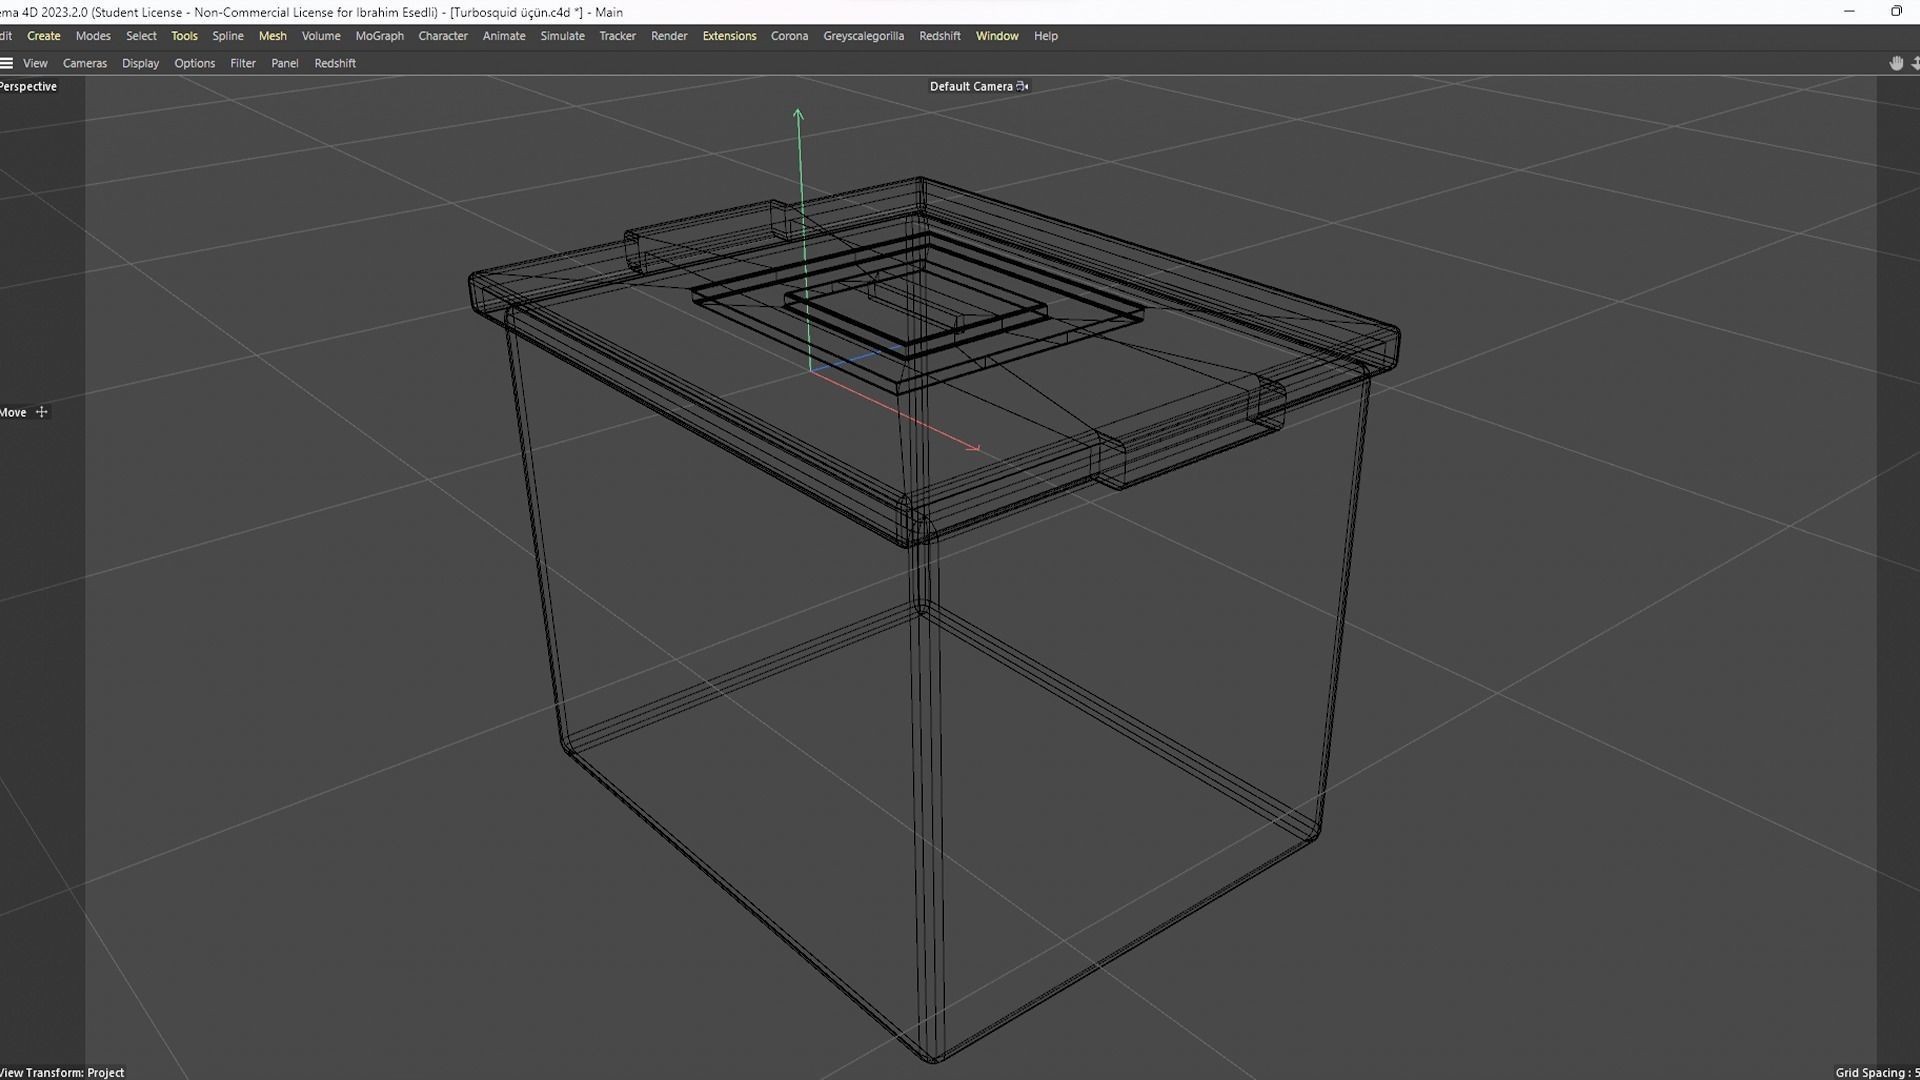Minimize the Cinema 4D window
Image resolution: width=1920 pixels, height=1080 pixels.
pyautogui.click(x=1848, y=12)
